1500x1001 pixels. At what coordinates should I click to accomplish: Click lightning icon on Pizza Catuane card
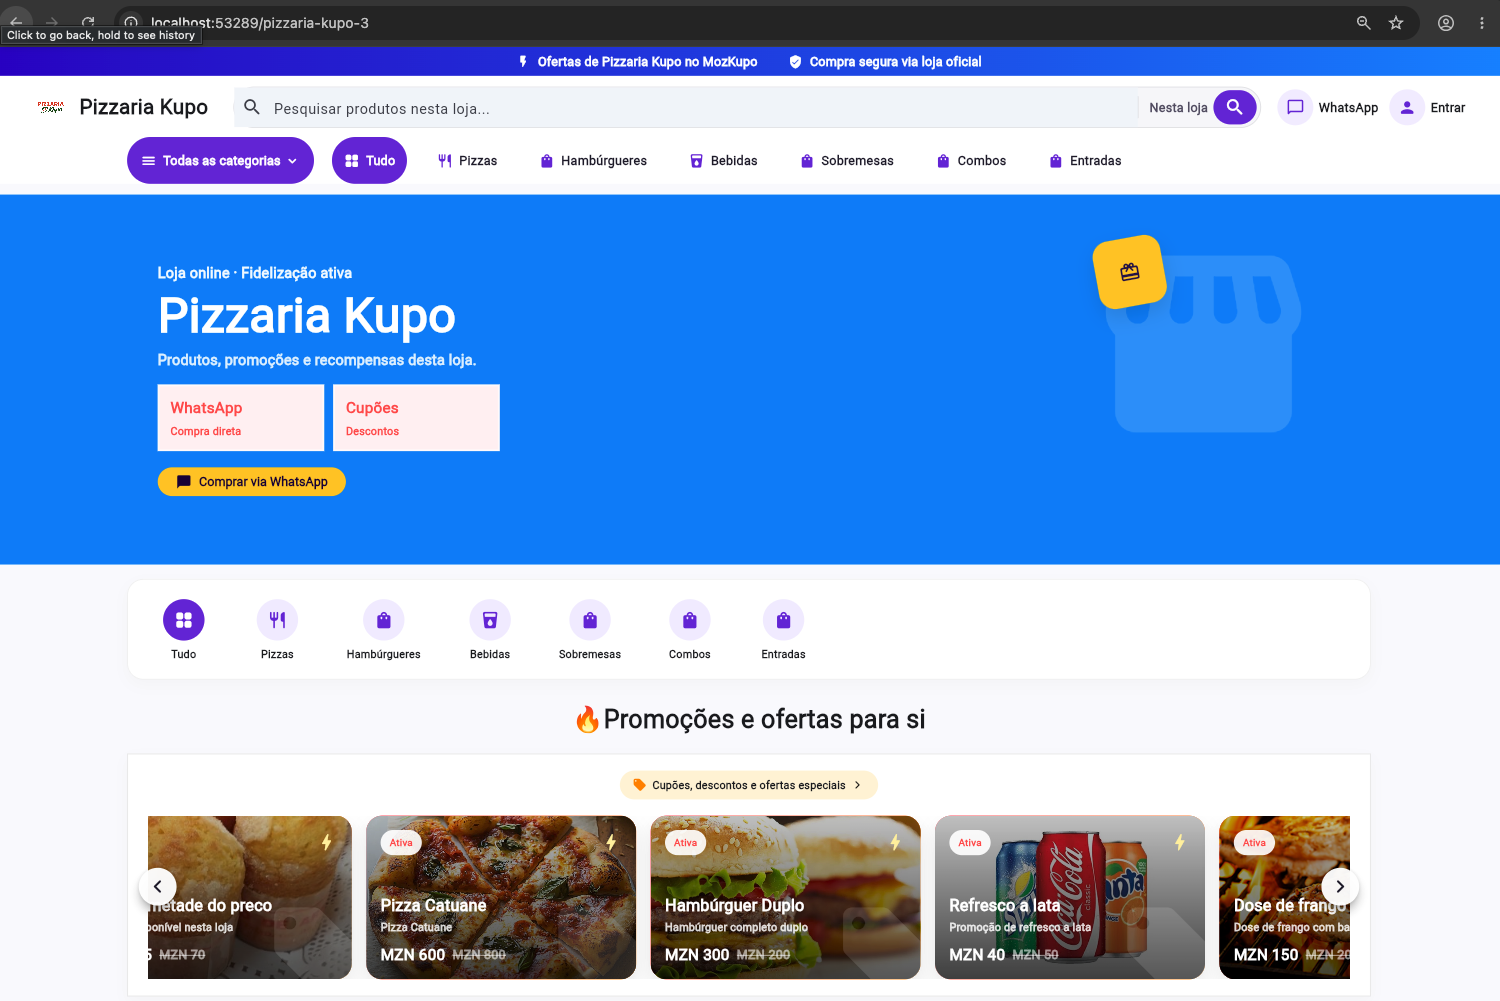tap(611, 842)
